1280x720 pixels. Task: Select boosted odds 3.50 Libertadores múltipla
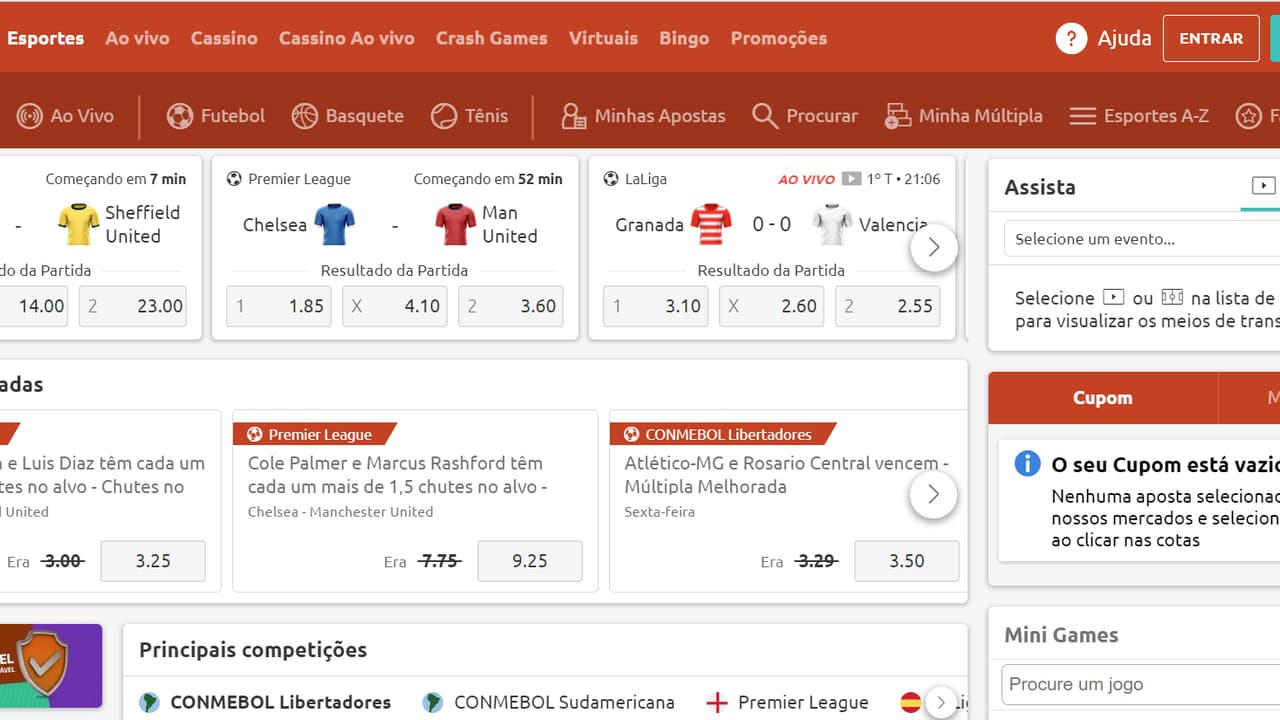click(x=907, y=561)
